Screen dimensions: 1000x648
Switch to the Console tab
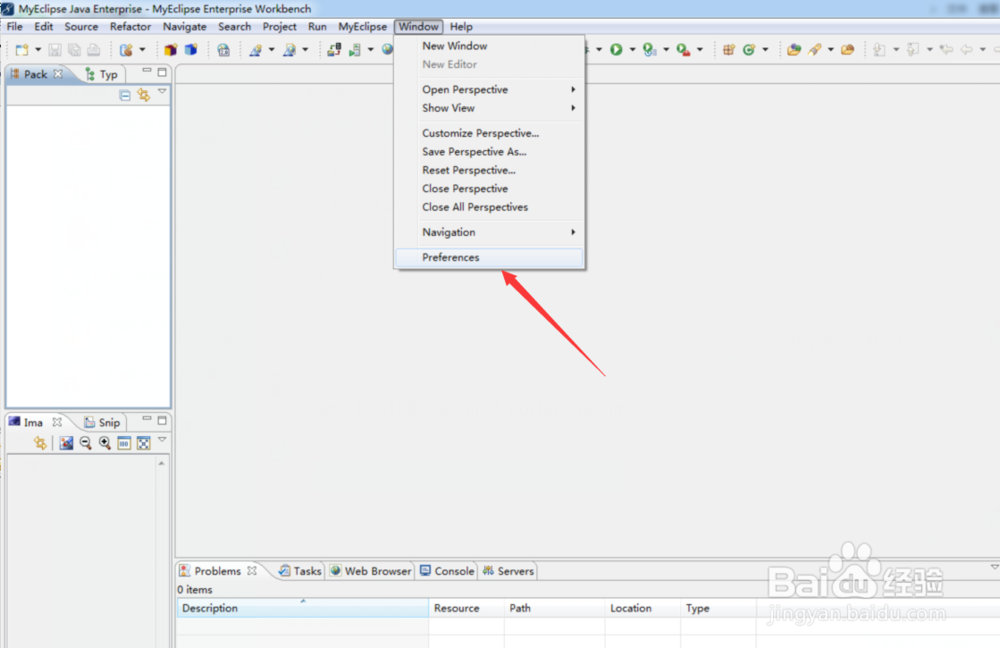point(447,571)
